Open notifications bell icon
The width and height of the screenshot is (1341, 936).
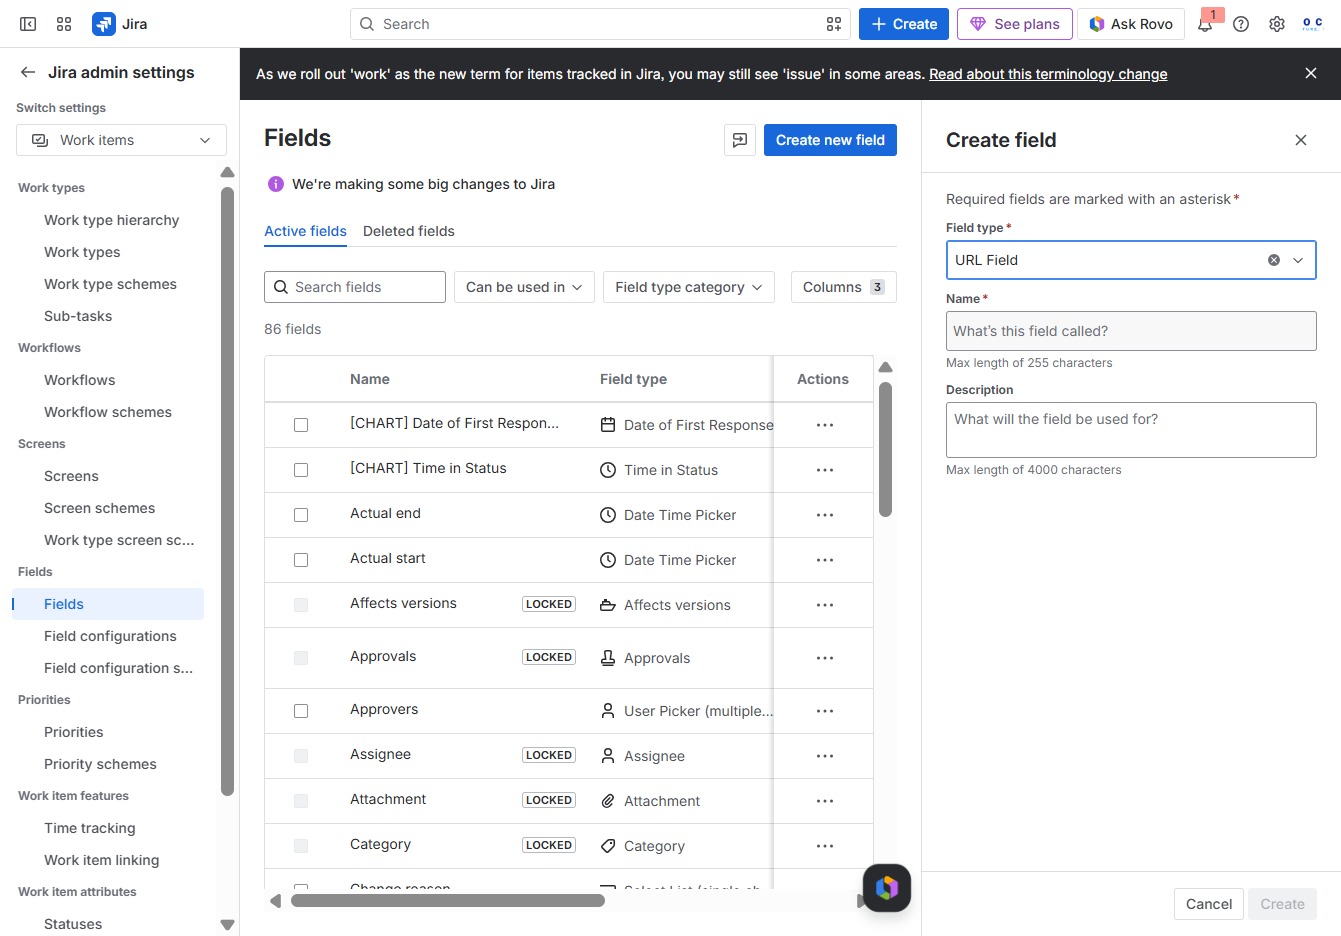coord(1205,24)
